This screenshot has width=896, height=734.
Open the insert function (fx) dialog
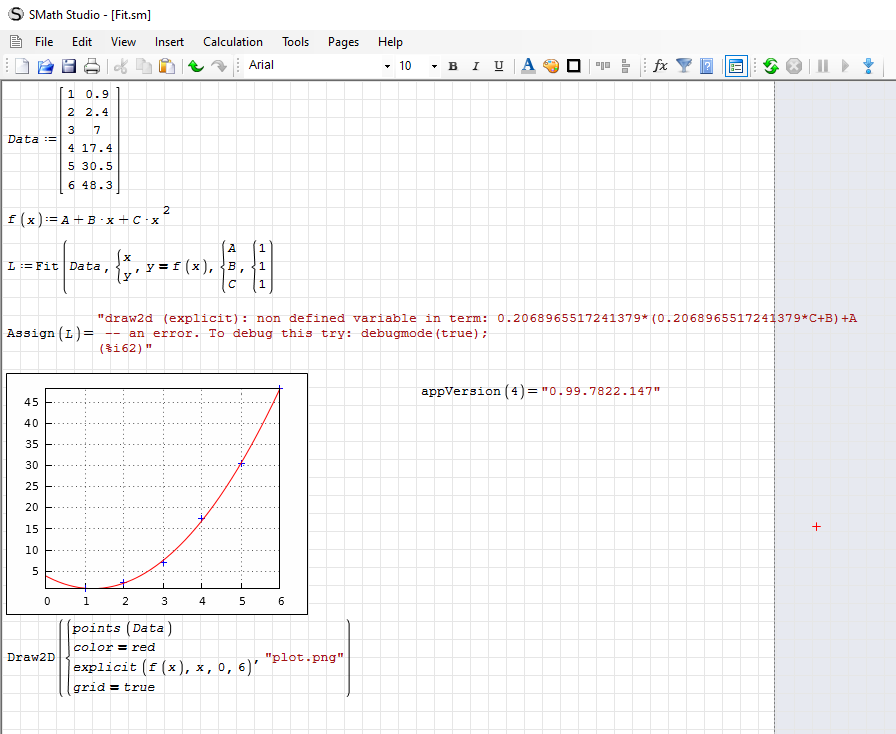[660, 66]
